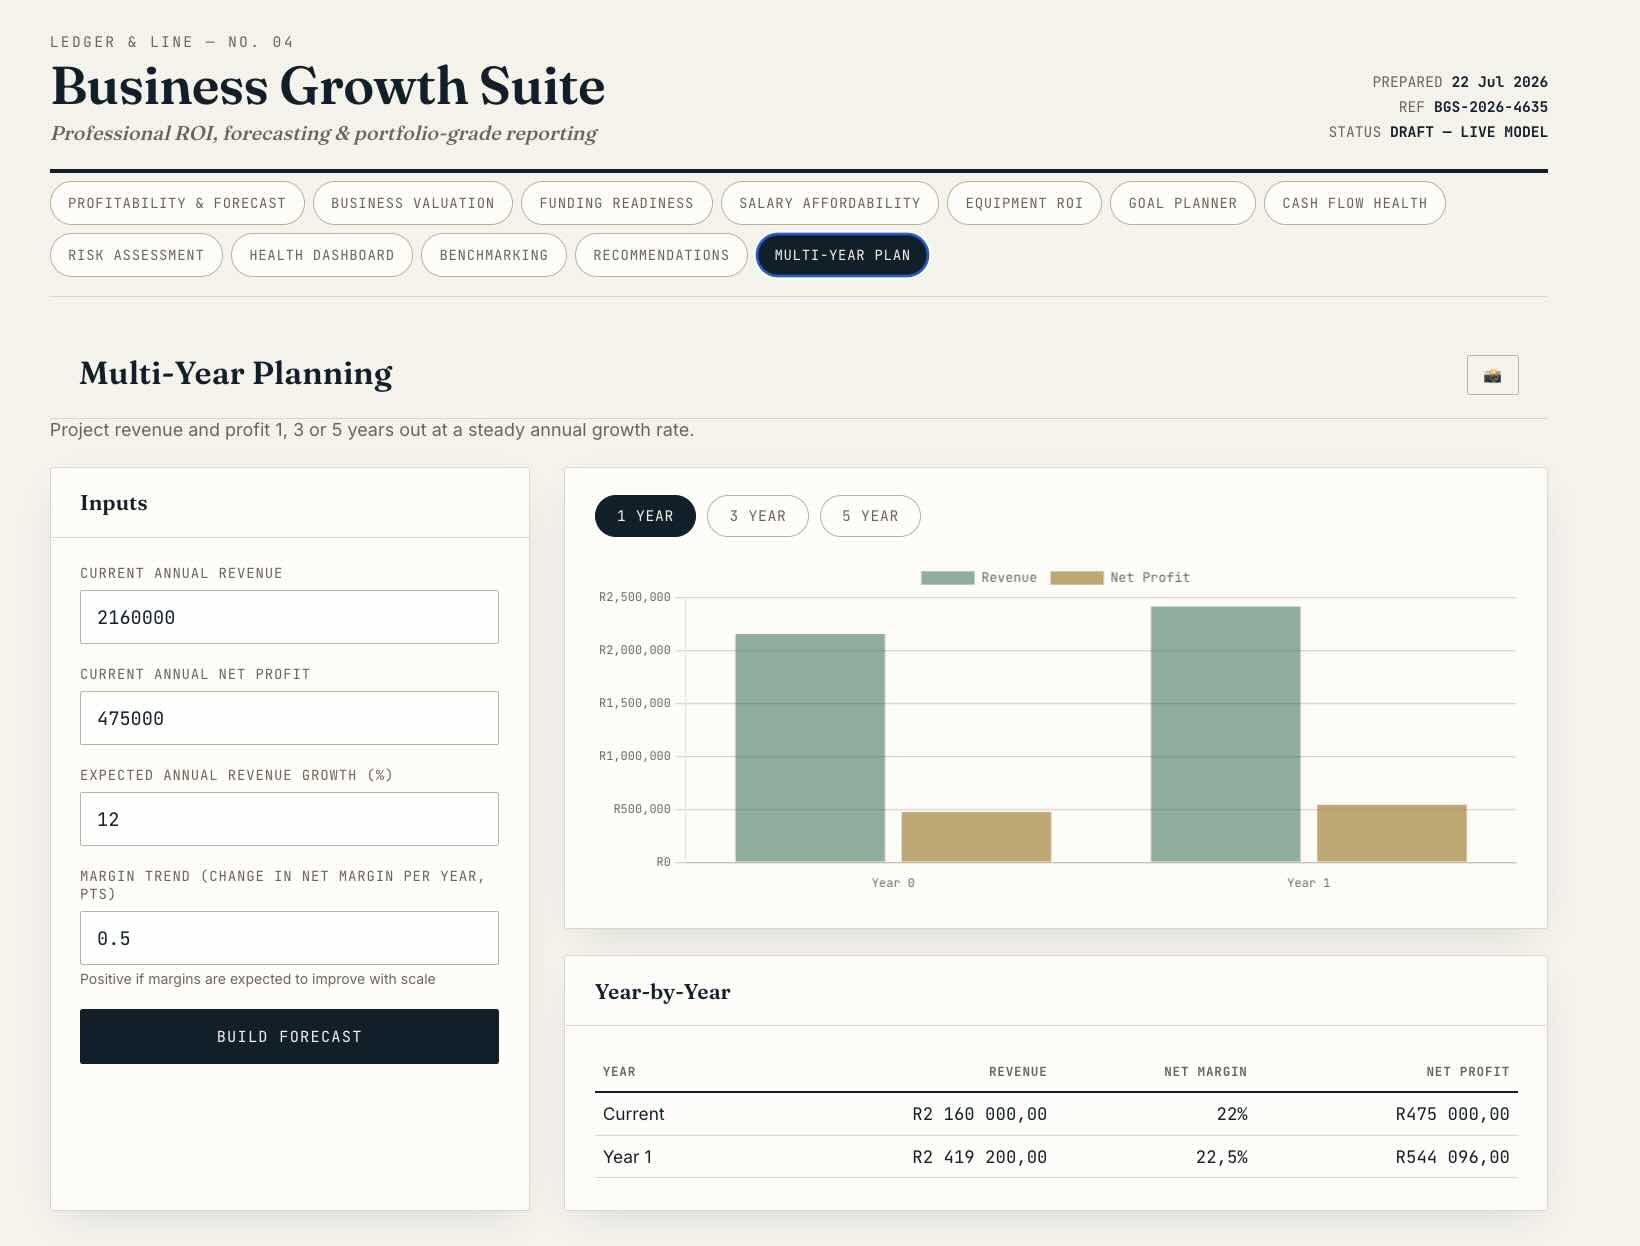1640x1246 pixels.
Task: Click the 'Multi-Year Planning' section heading
Action: 236,373
